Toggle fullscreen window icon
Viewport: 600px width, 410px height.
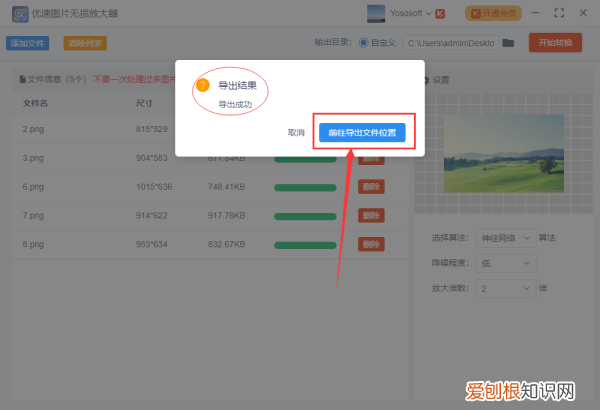pos(559,13)
